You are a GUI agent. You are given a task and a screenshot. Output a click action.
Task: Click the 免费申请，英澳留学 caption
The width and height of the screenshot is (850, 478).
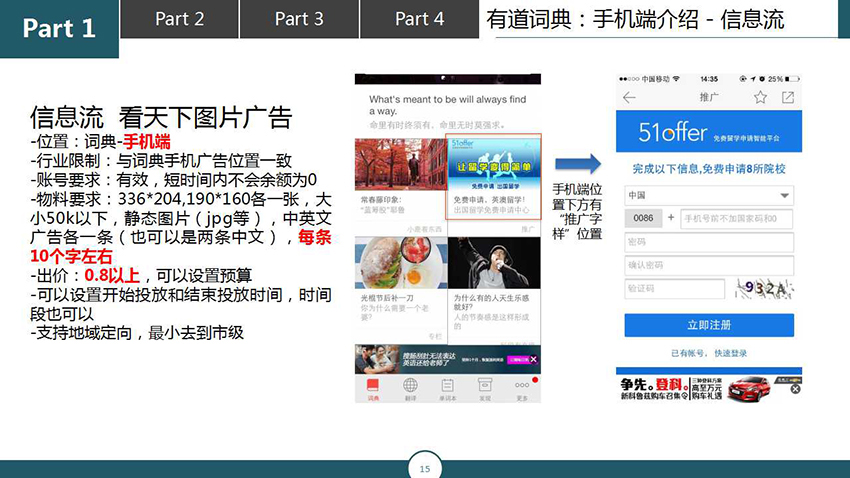click(489, 199)
